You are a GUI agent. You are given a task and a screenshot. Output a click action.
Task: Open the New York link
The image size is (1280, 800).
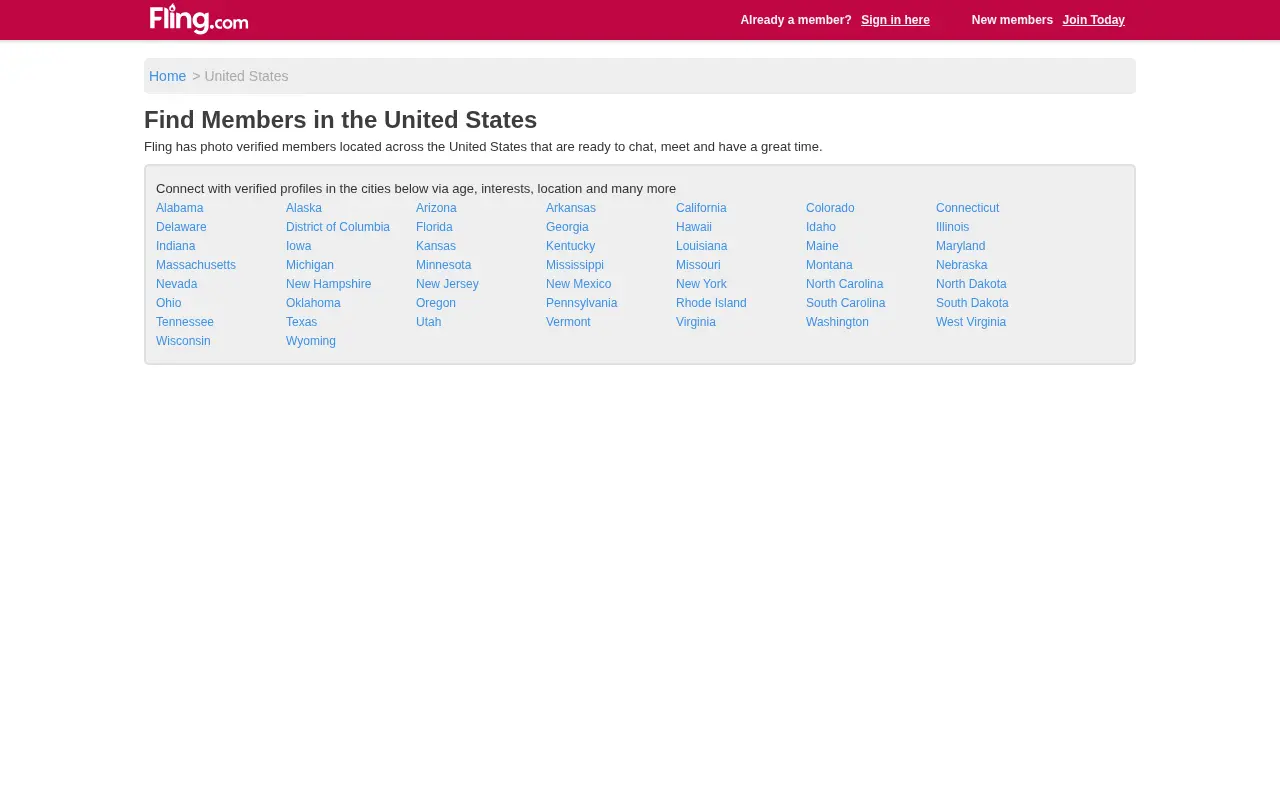coord(701,284)
